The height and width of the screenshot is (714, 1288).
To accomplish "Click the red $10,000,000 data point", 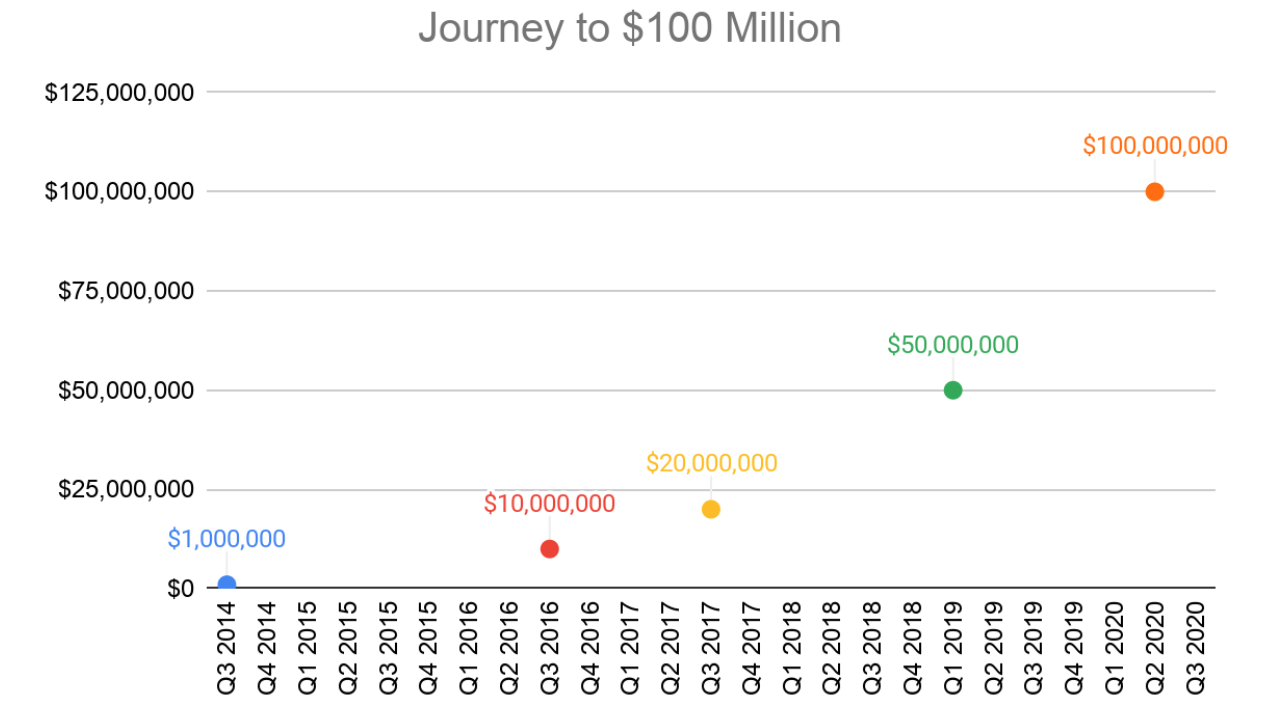I will (x=549, y=549).
